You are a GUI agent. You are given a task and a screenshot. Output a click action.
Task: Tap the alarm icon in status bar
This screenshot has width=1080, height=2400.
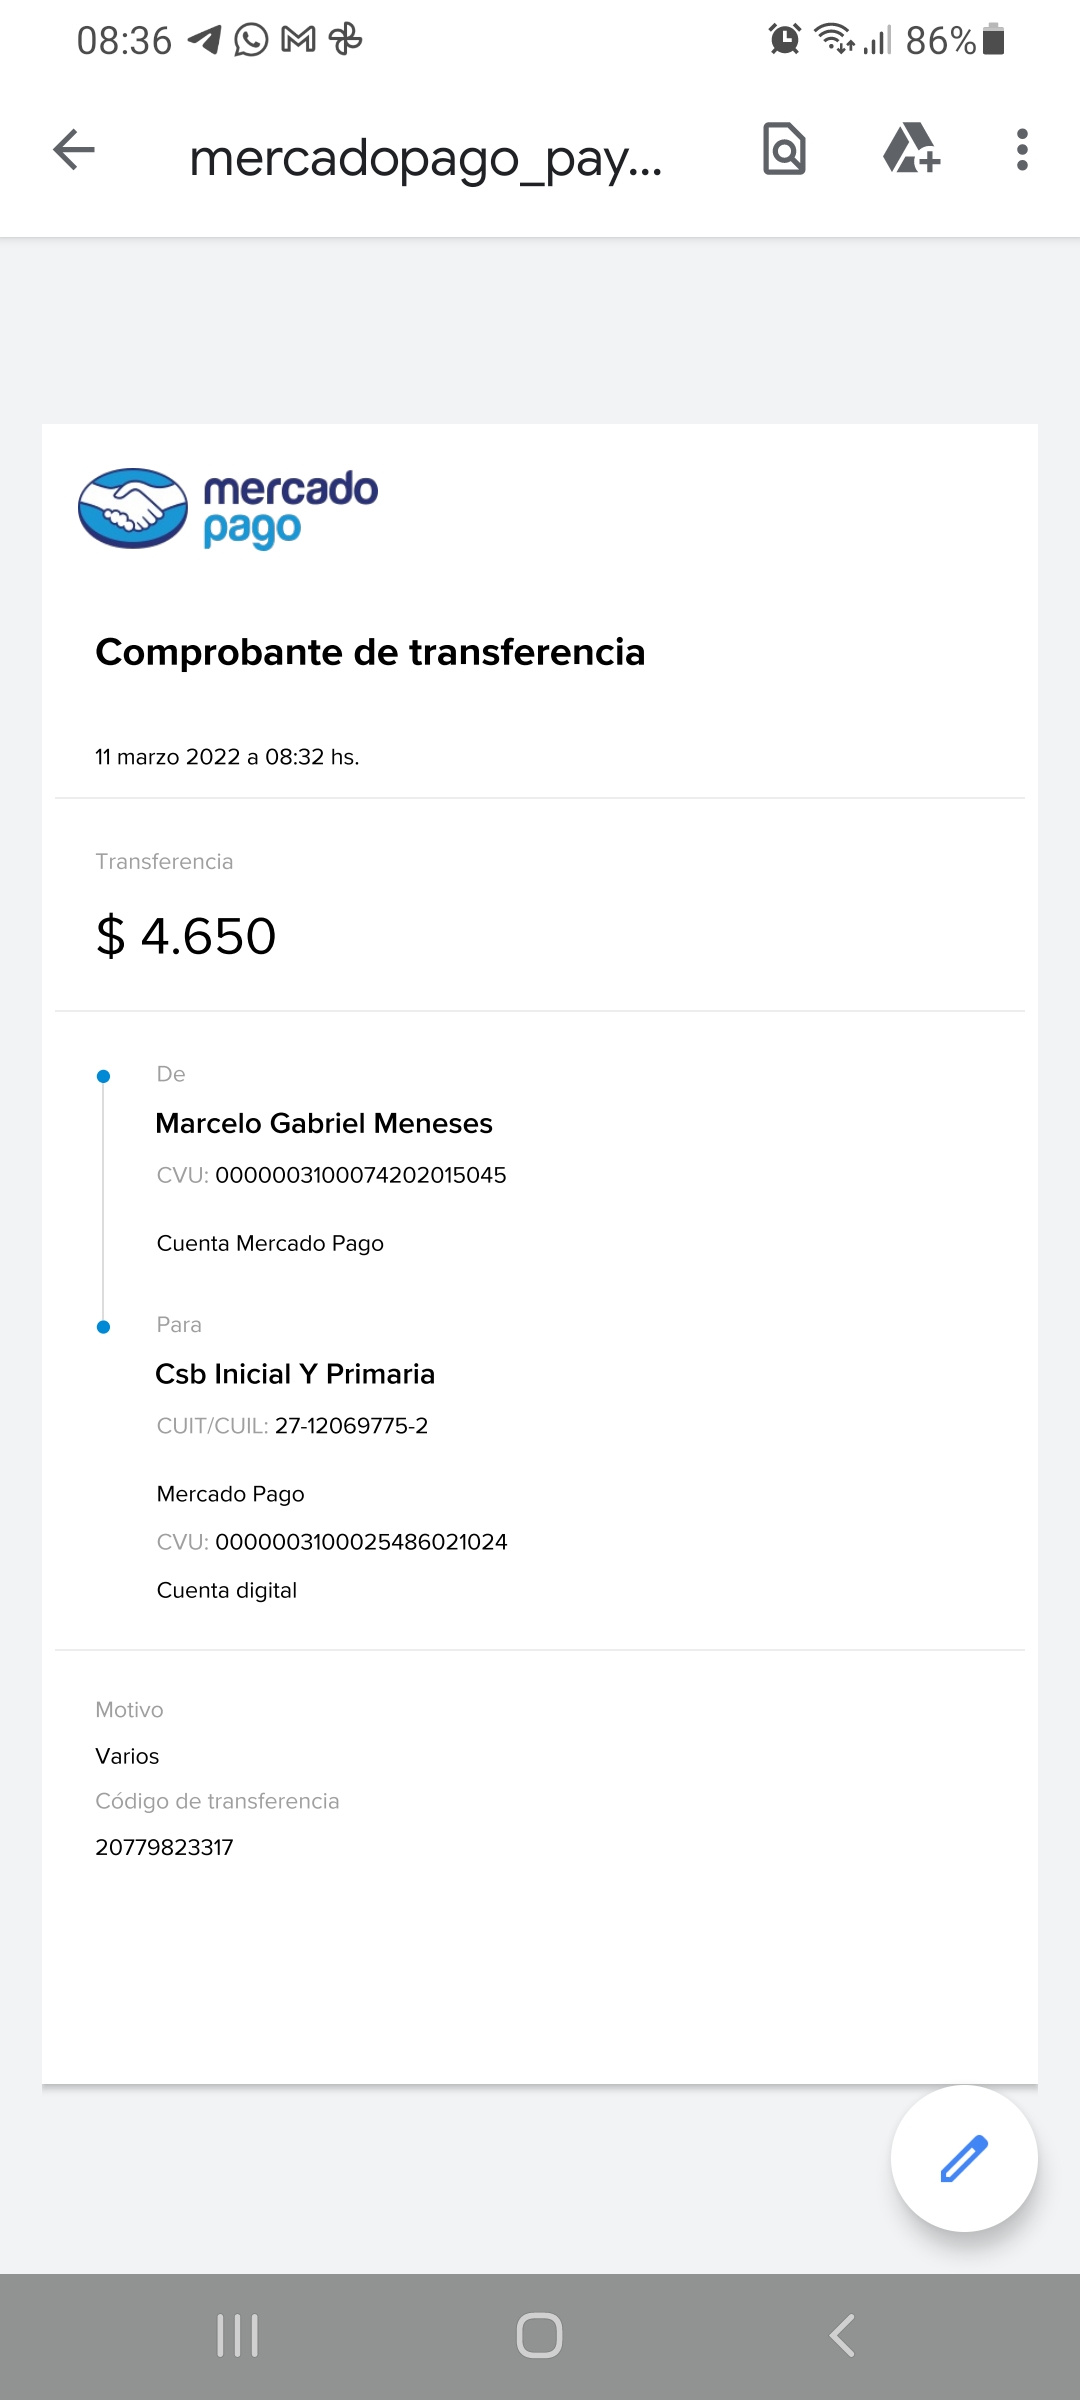pos(784,40)
